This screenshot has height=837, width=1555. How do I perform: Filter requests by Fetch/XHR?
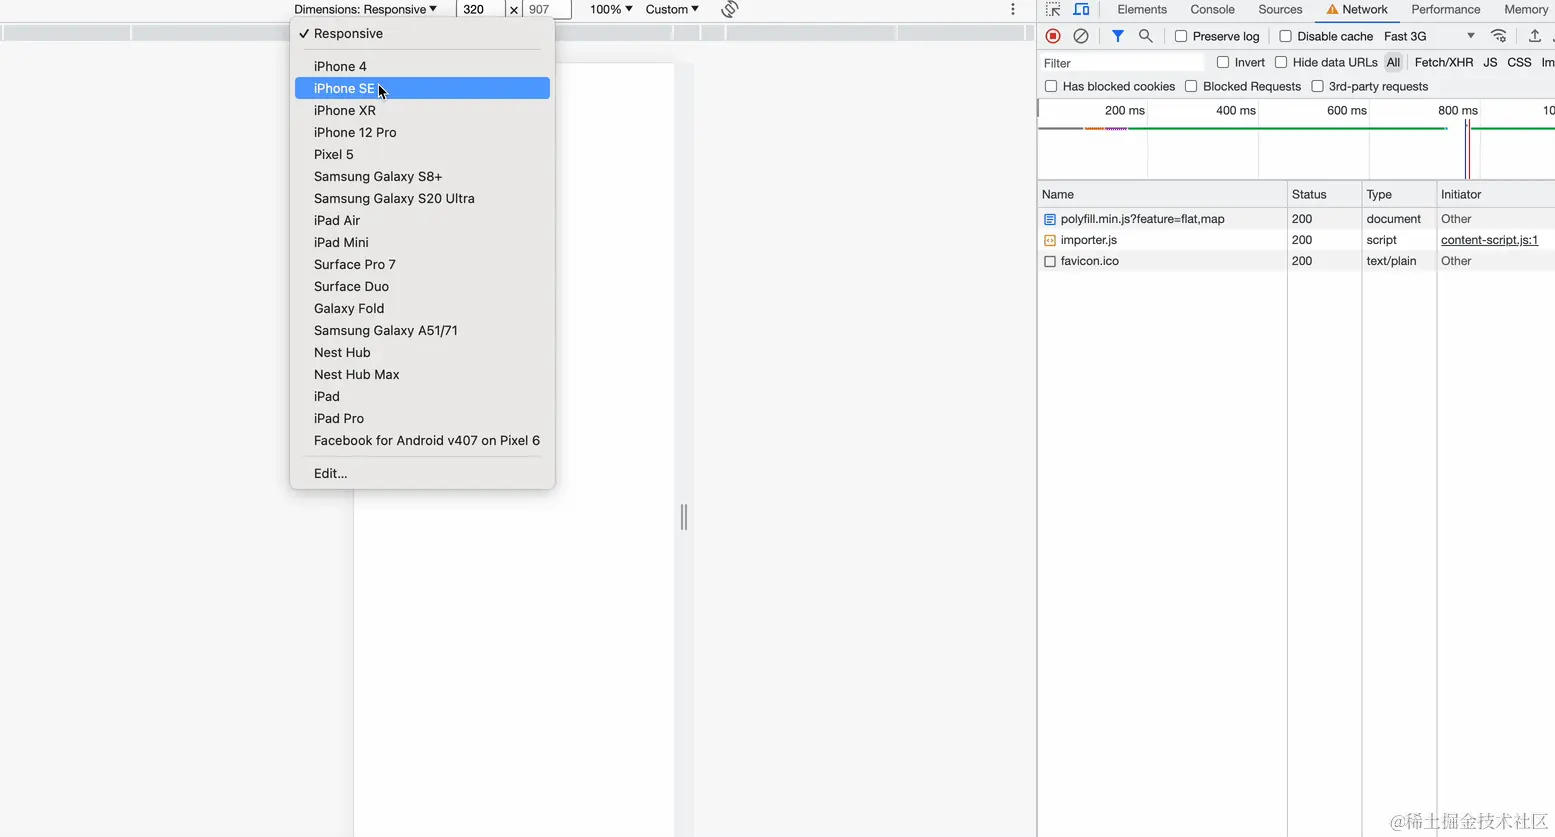1443,62
